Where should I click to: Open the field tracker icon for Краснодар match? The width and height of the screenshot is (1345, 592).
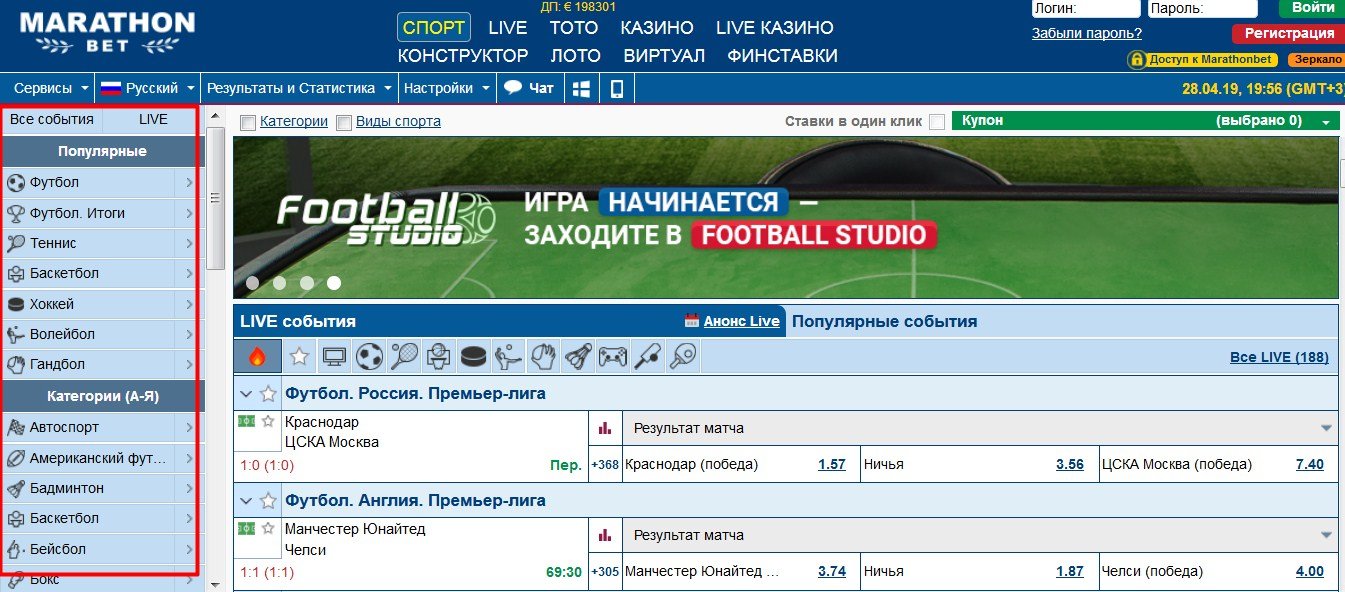coord(246,421)
